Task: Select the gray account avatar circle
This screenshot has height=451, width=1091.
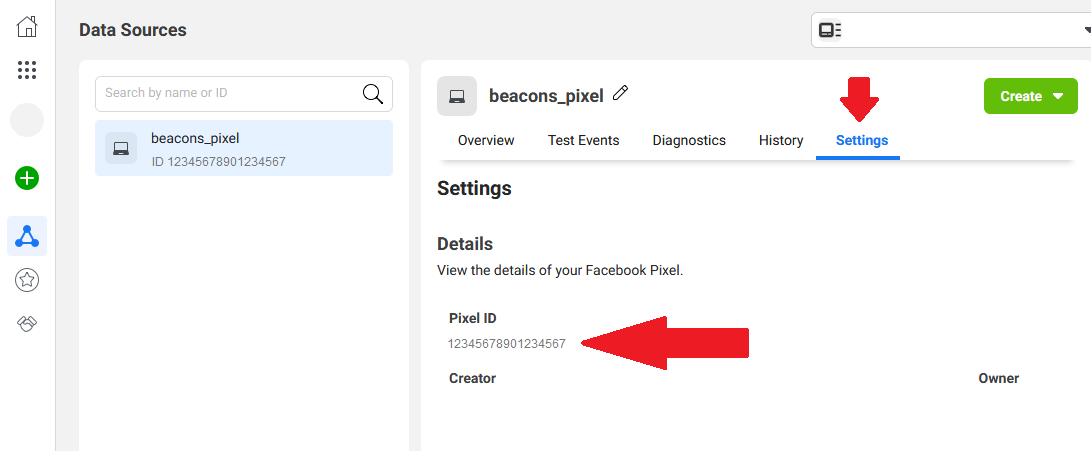Action: coord(27,120)
